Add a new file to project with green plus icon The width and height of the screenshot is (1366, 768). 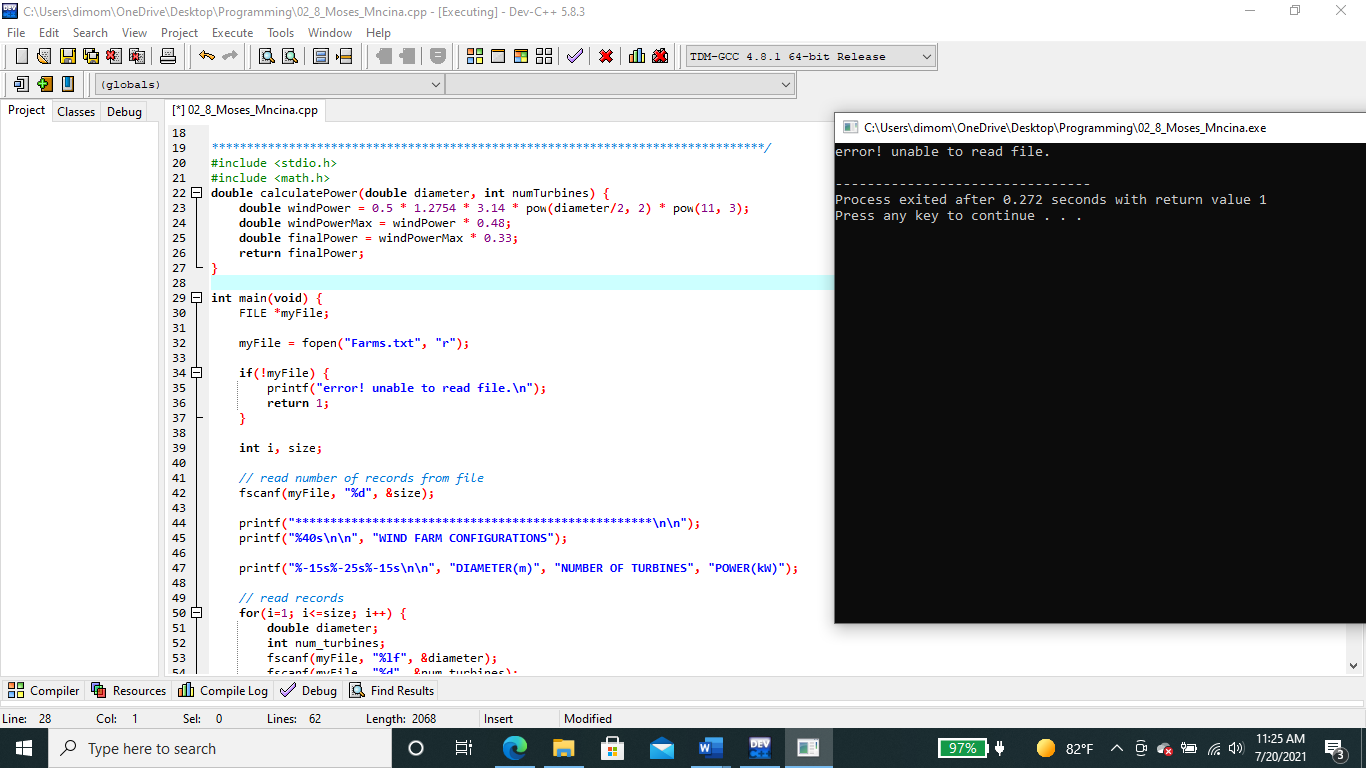click(44, 84)
